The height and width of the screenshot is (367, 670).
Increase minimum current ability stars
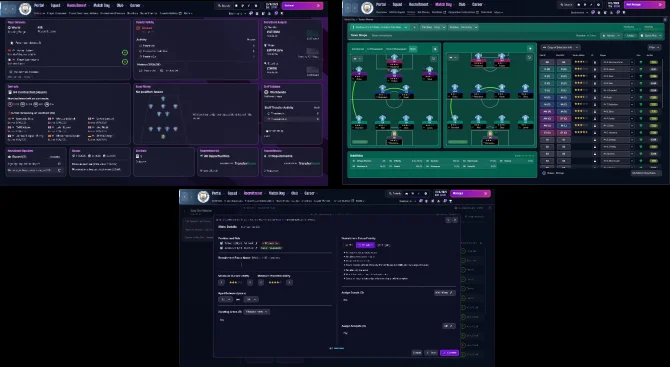pos(250,282)
